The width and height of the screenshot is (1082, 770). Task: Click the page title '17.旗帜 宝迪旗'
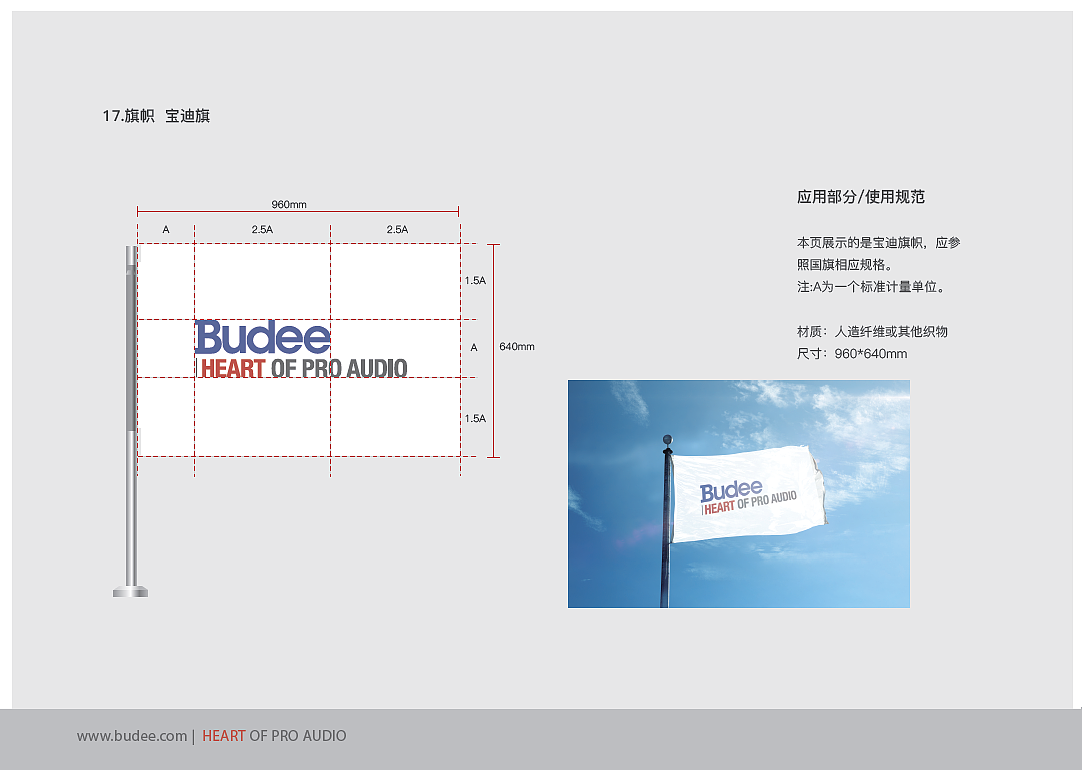coord(156,116)
